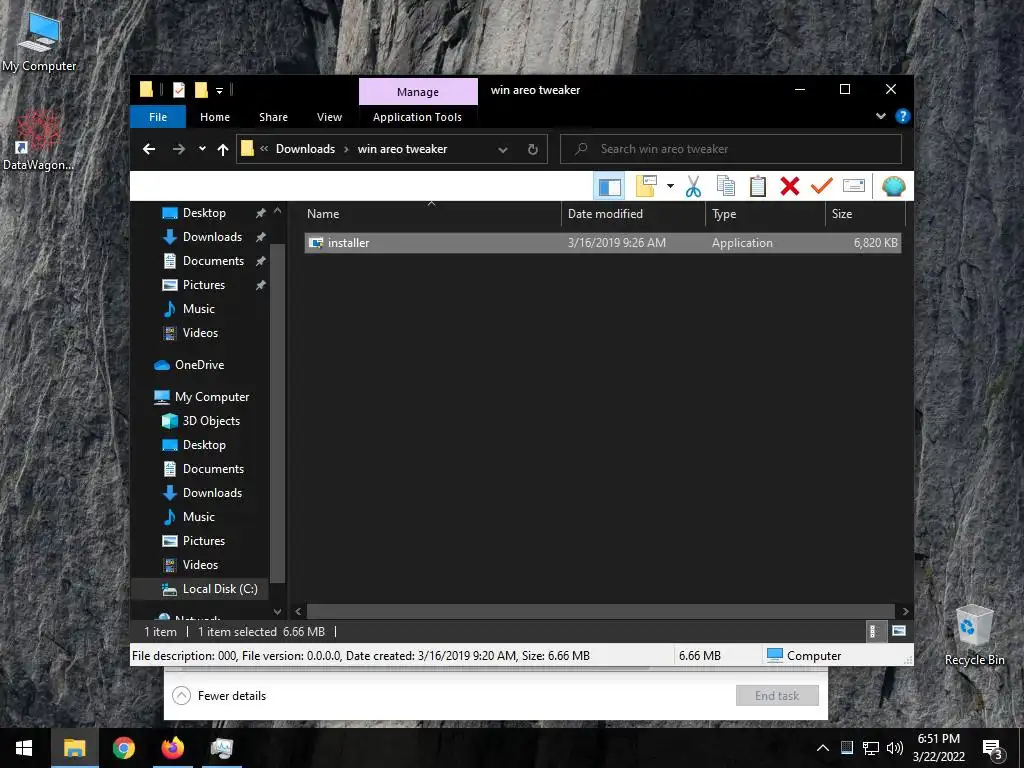Open Pictures under My Computer
Screen dimensions: 1024x768
tap(203, 541)
